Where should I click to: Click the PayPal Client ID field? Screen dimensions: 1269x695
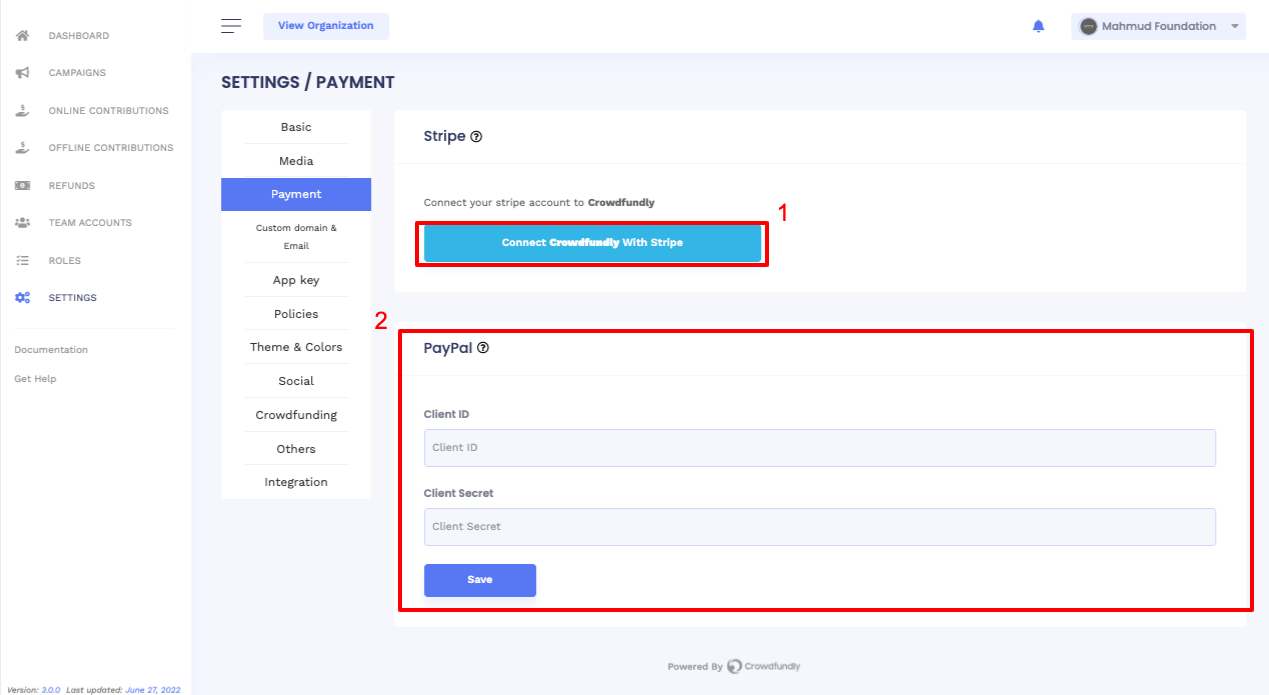(x=819, y=448)
